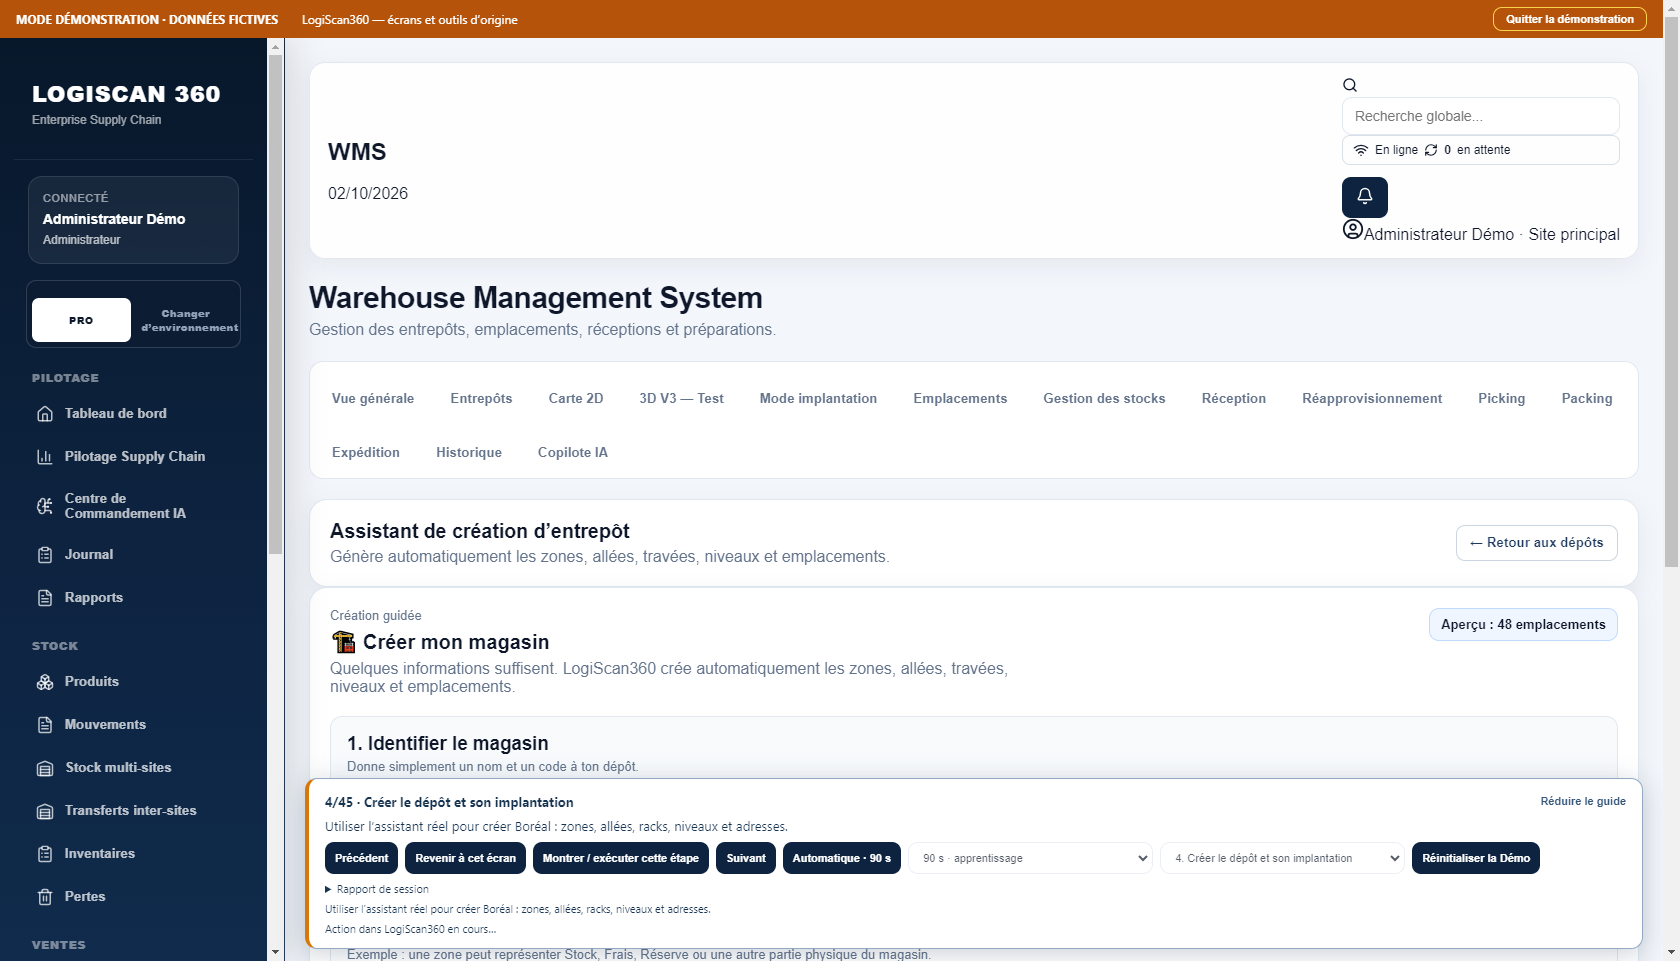This screenshot has width=1680, height=961.
Task: Switch to the Carte 2D tab
Action: point(576,398)
